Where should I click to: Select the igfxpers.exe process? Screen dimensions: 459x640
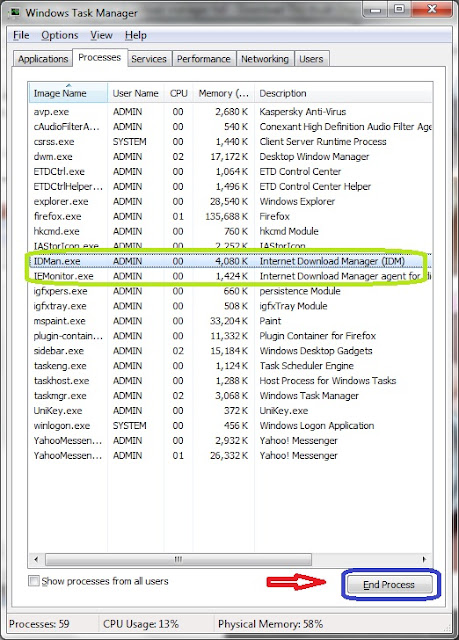(231, 291)
